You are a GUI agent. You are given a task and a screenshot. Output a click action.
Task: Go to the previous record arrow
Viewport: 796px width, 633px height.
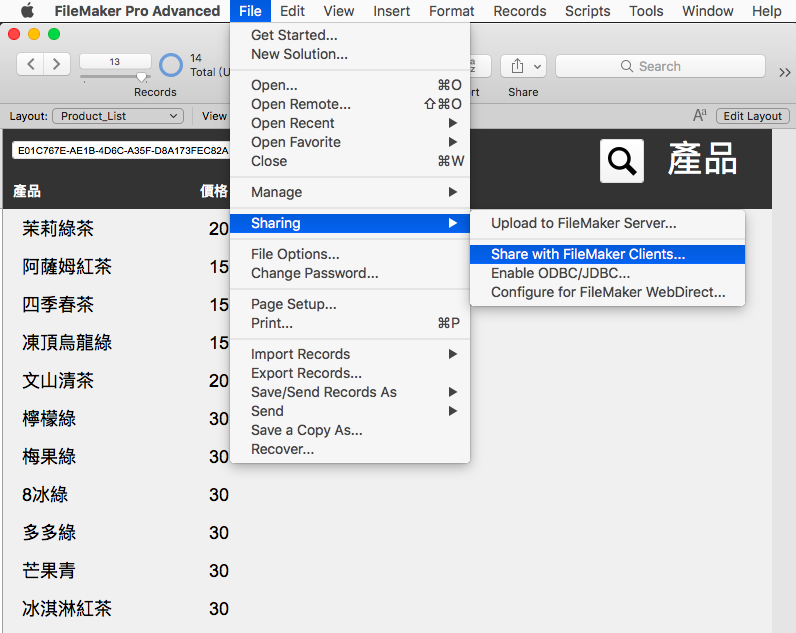(30, 64)
